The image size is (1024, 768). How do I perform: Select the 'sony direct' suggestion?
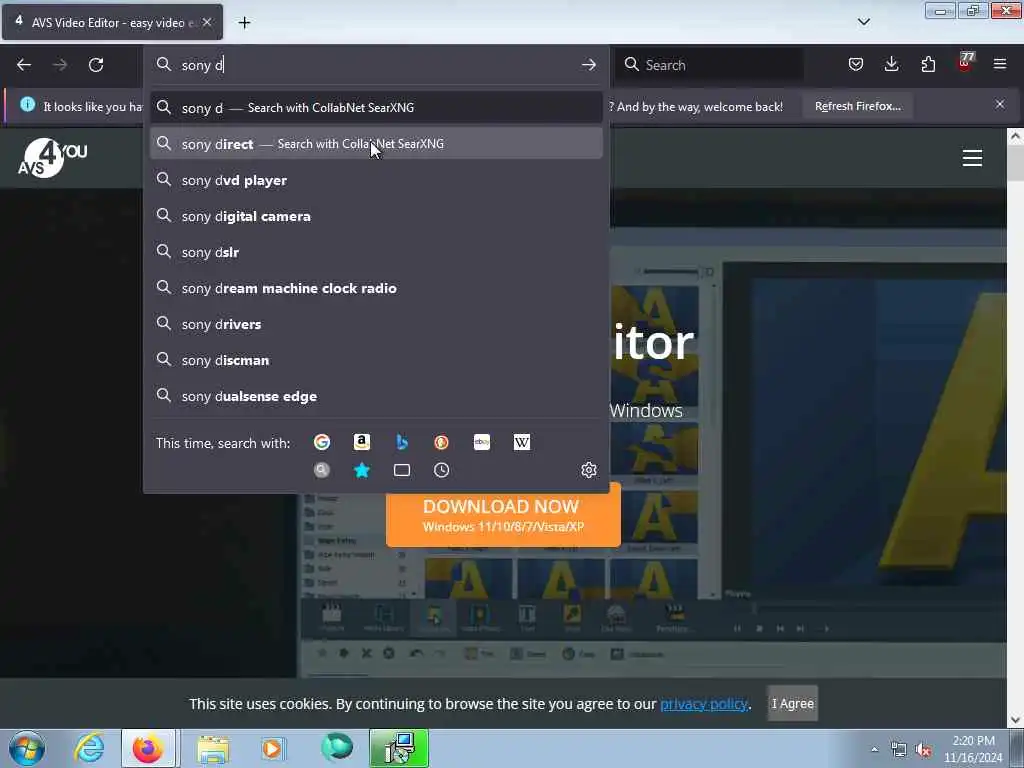pyautogui.click(x=376, y=144)
